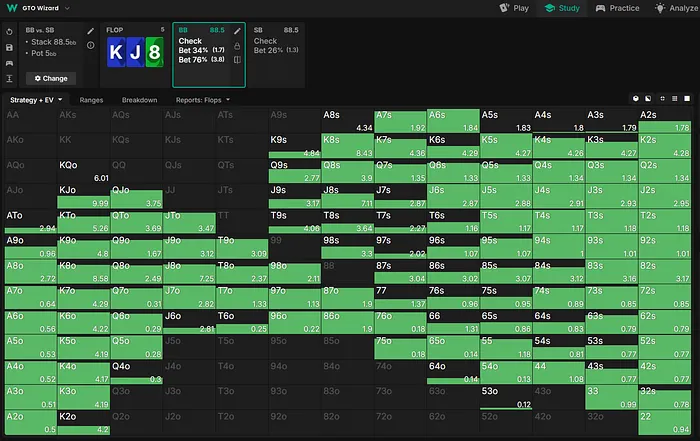Screen dimensions: 700x441
Task: Switch to the Ranges tab
Action: click(x=93, y=100)
